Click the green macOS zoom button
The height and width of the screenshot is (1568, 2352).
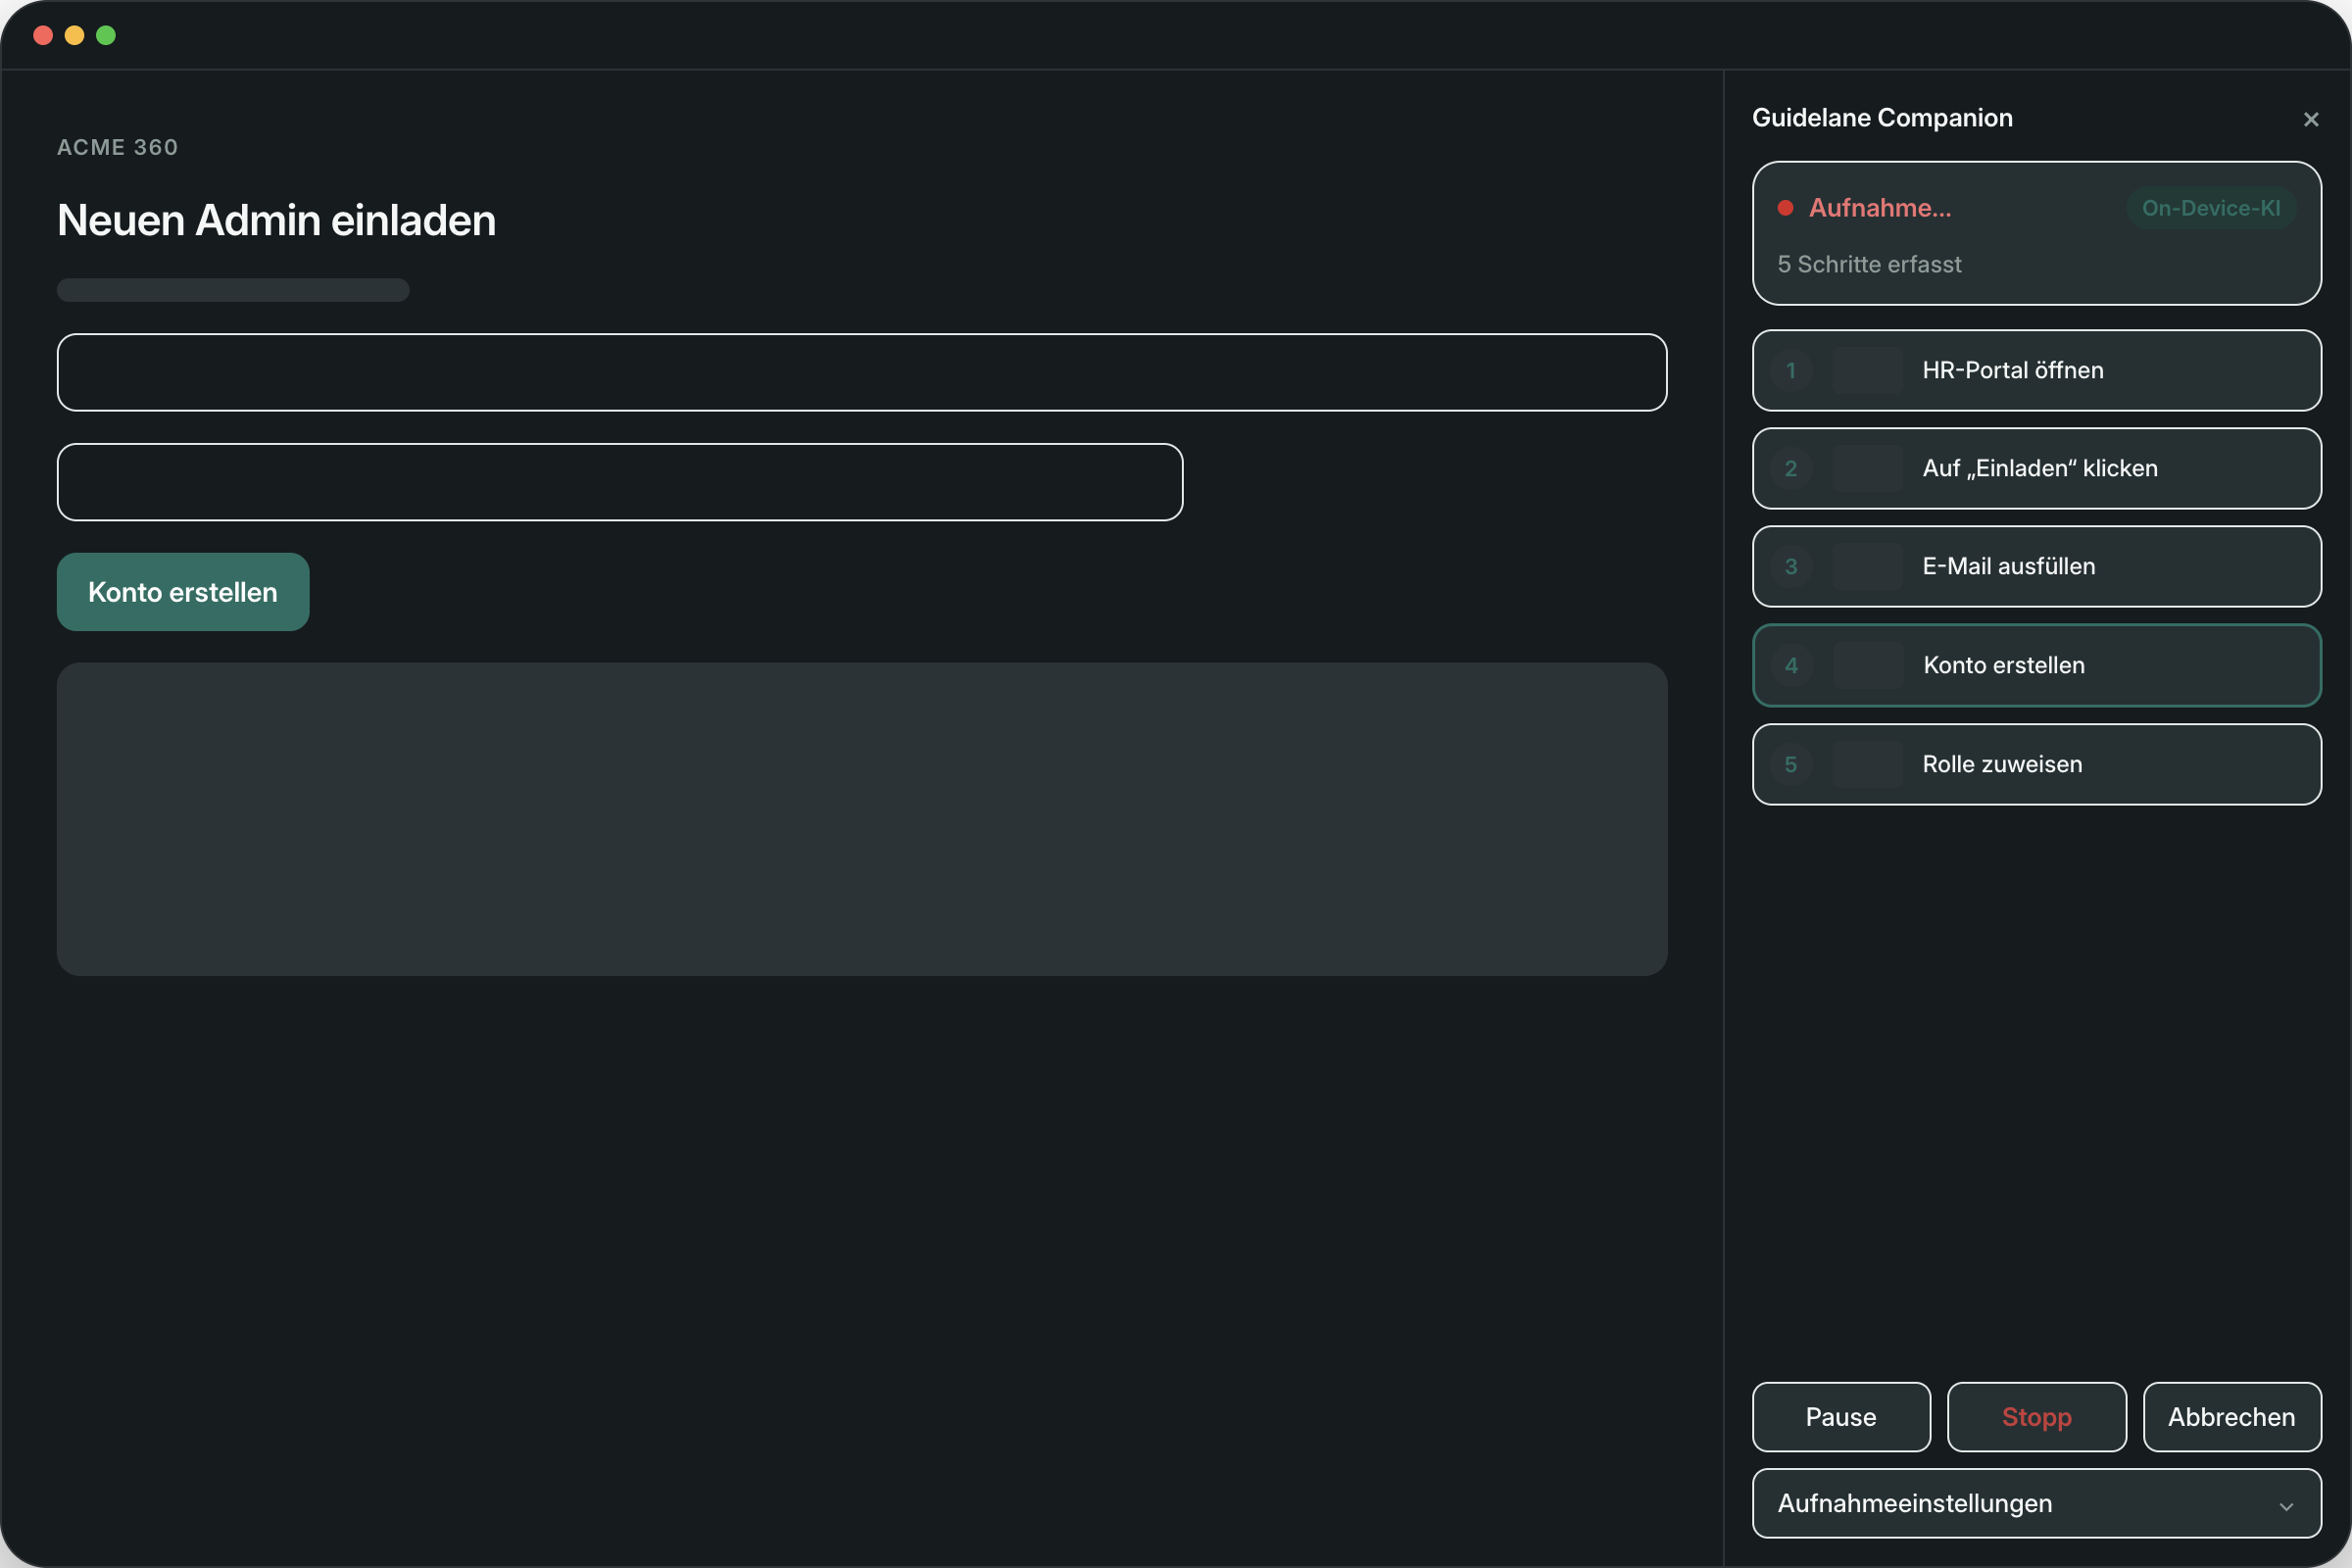106,35
